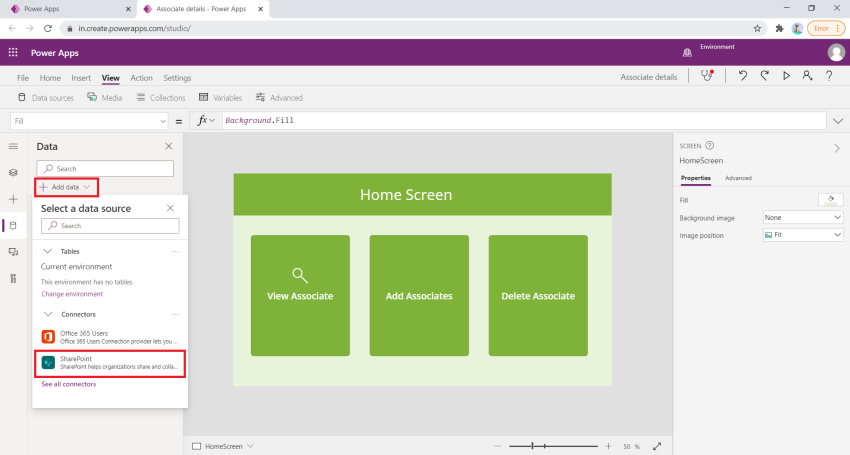The image size is (850, 455).
Task: Collapse the Connectors section
Action: click(x=48, y=314)
